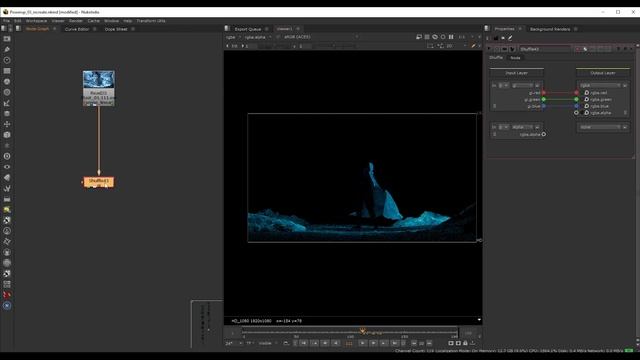Open the Render menu

76,21
